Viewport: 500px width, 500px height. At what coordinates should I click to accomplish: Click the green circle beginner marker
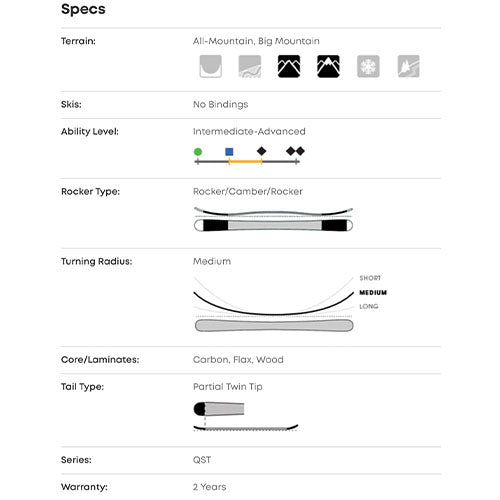tap(198, 152)
